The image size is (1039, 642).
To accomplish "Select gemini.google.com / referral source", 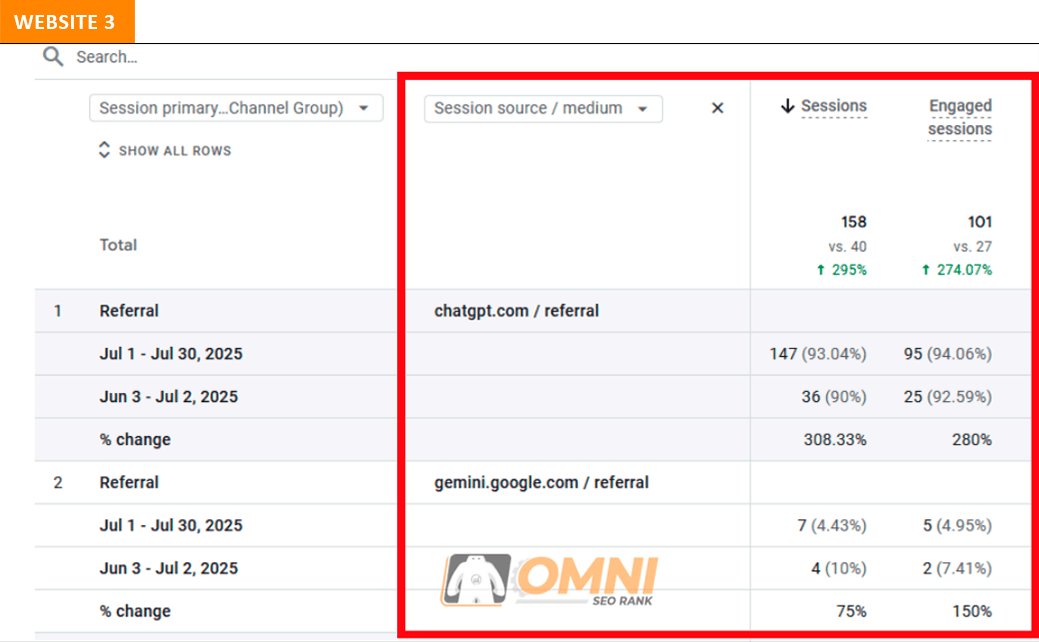I will click(x=541, y=482).
